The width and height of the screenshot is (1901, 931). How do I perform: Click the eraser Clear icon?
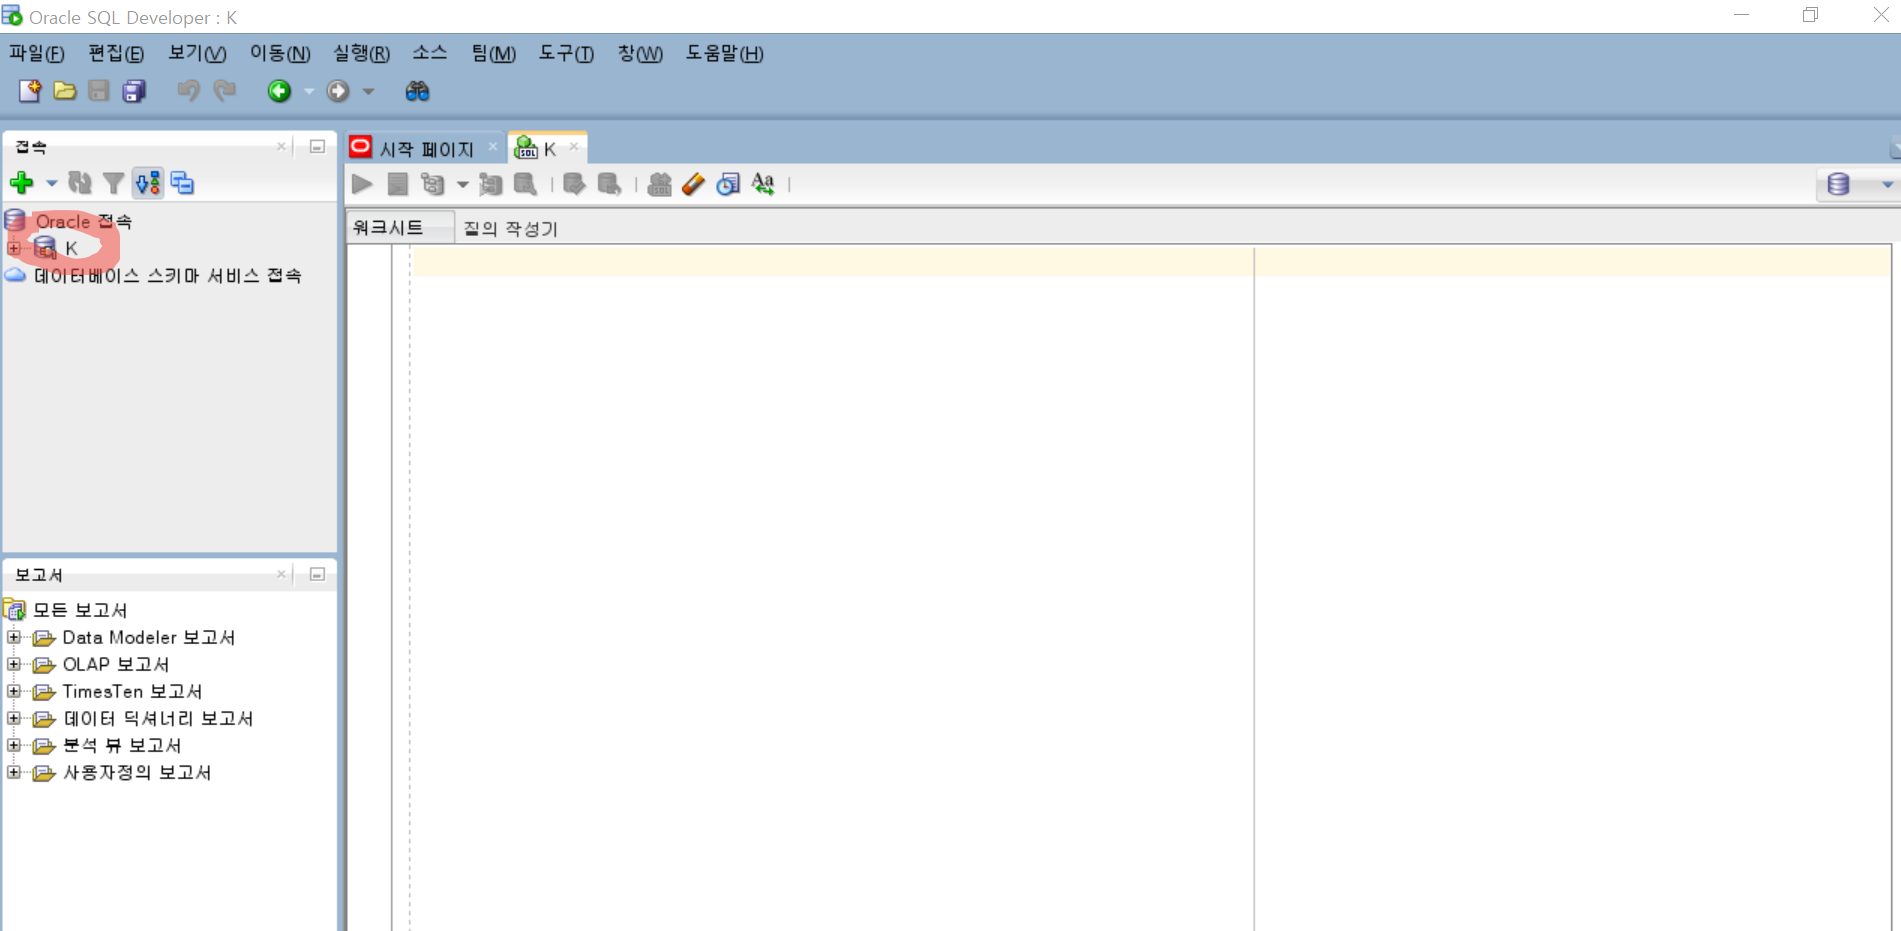[693, 184]
